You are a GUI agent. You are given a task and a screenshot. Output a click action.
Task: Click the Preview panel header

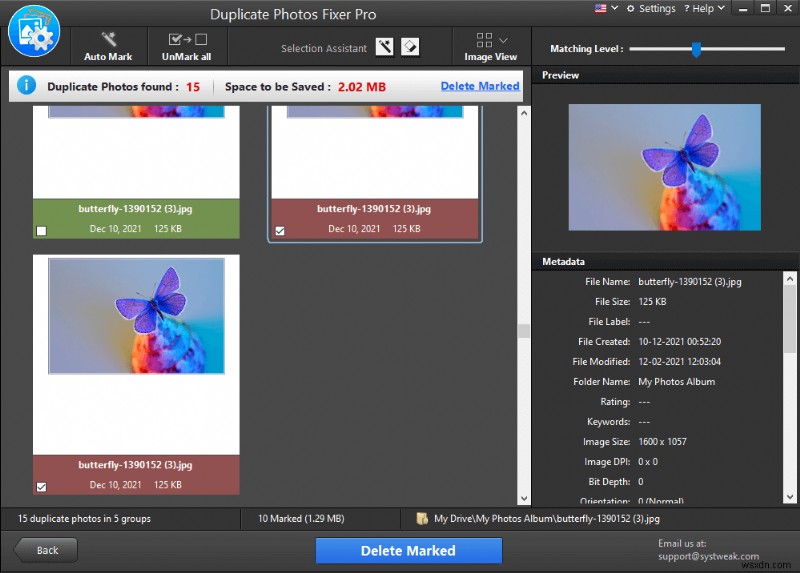(665, 75)
